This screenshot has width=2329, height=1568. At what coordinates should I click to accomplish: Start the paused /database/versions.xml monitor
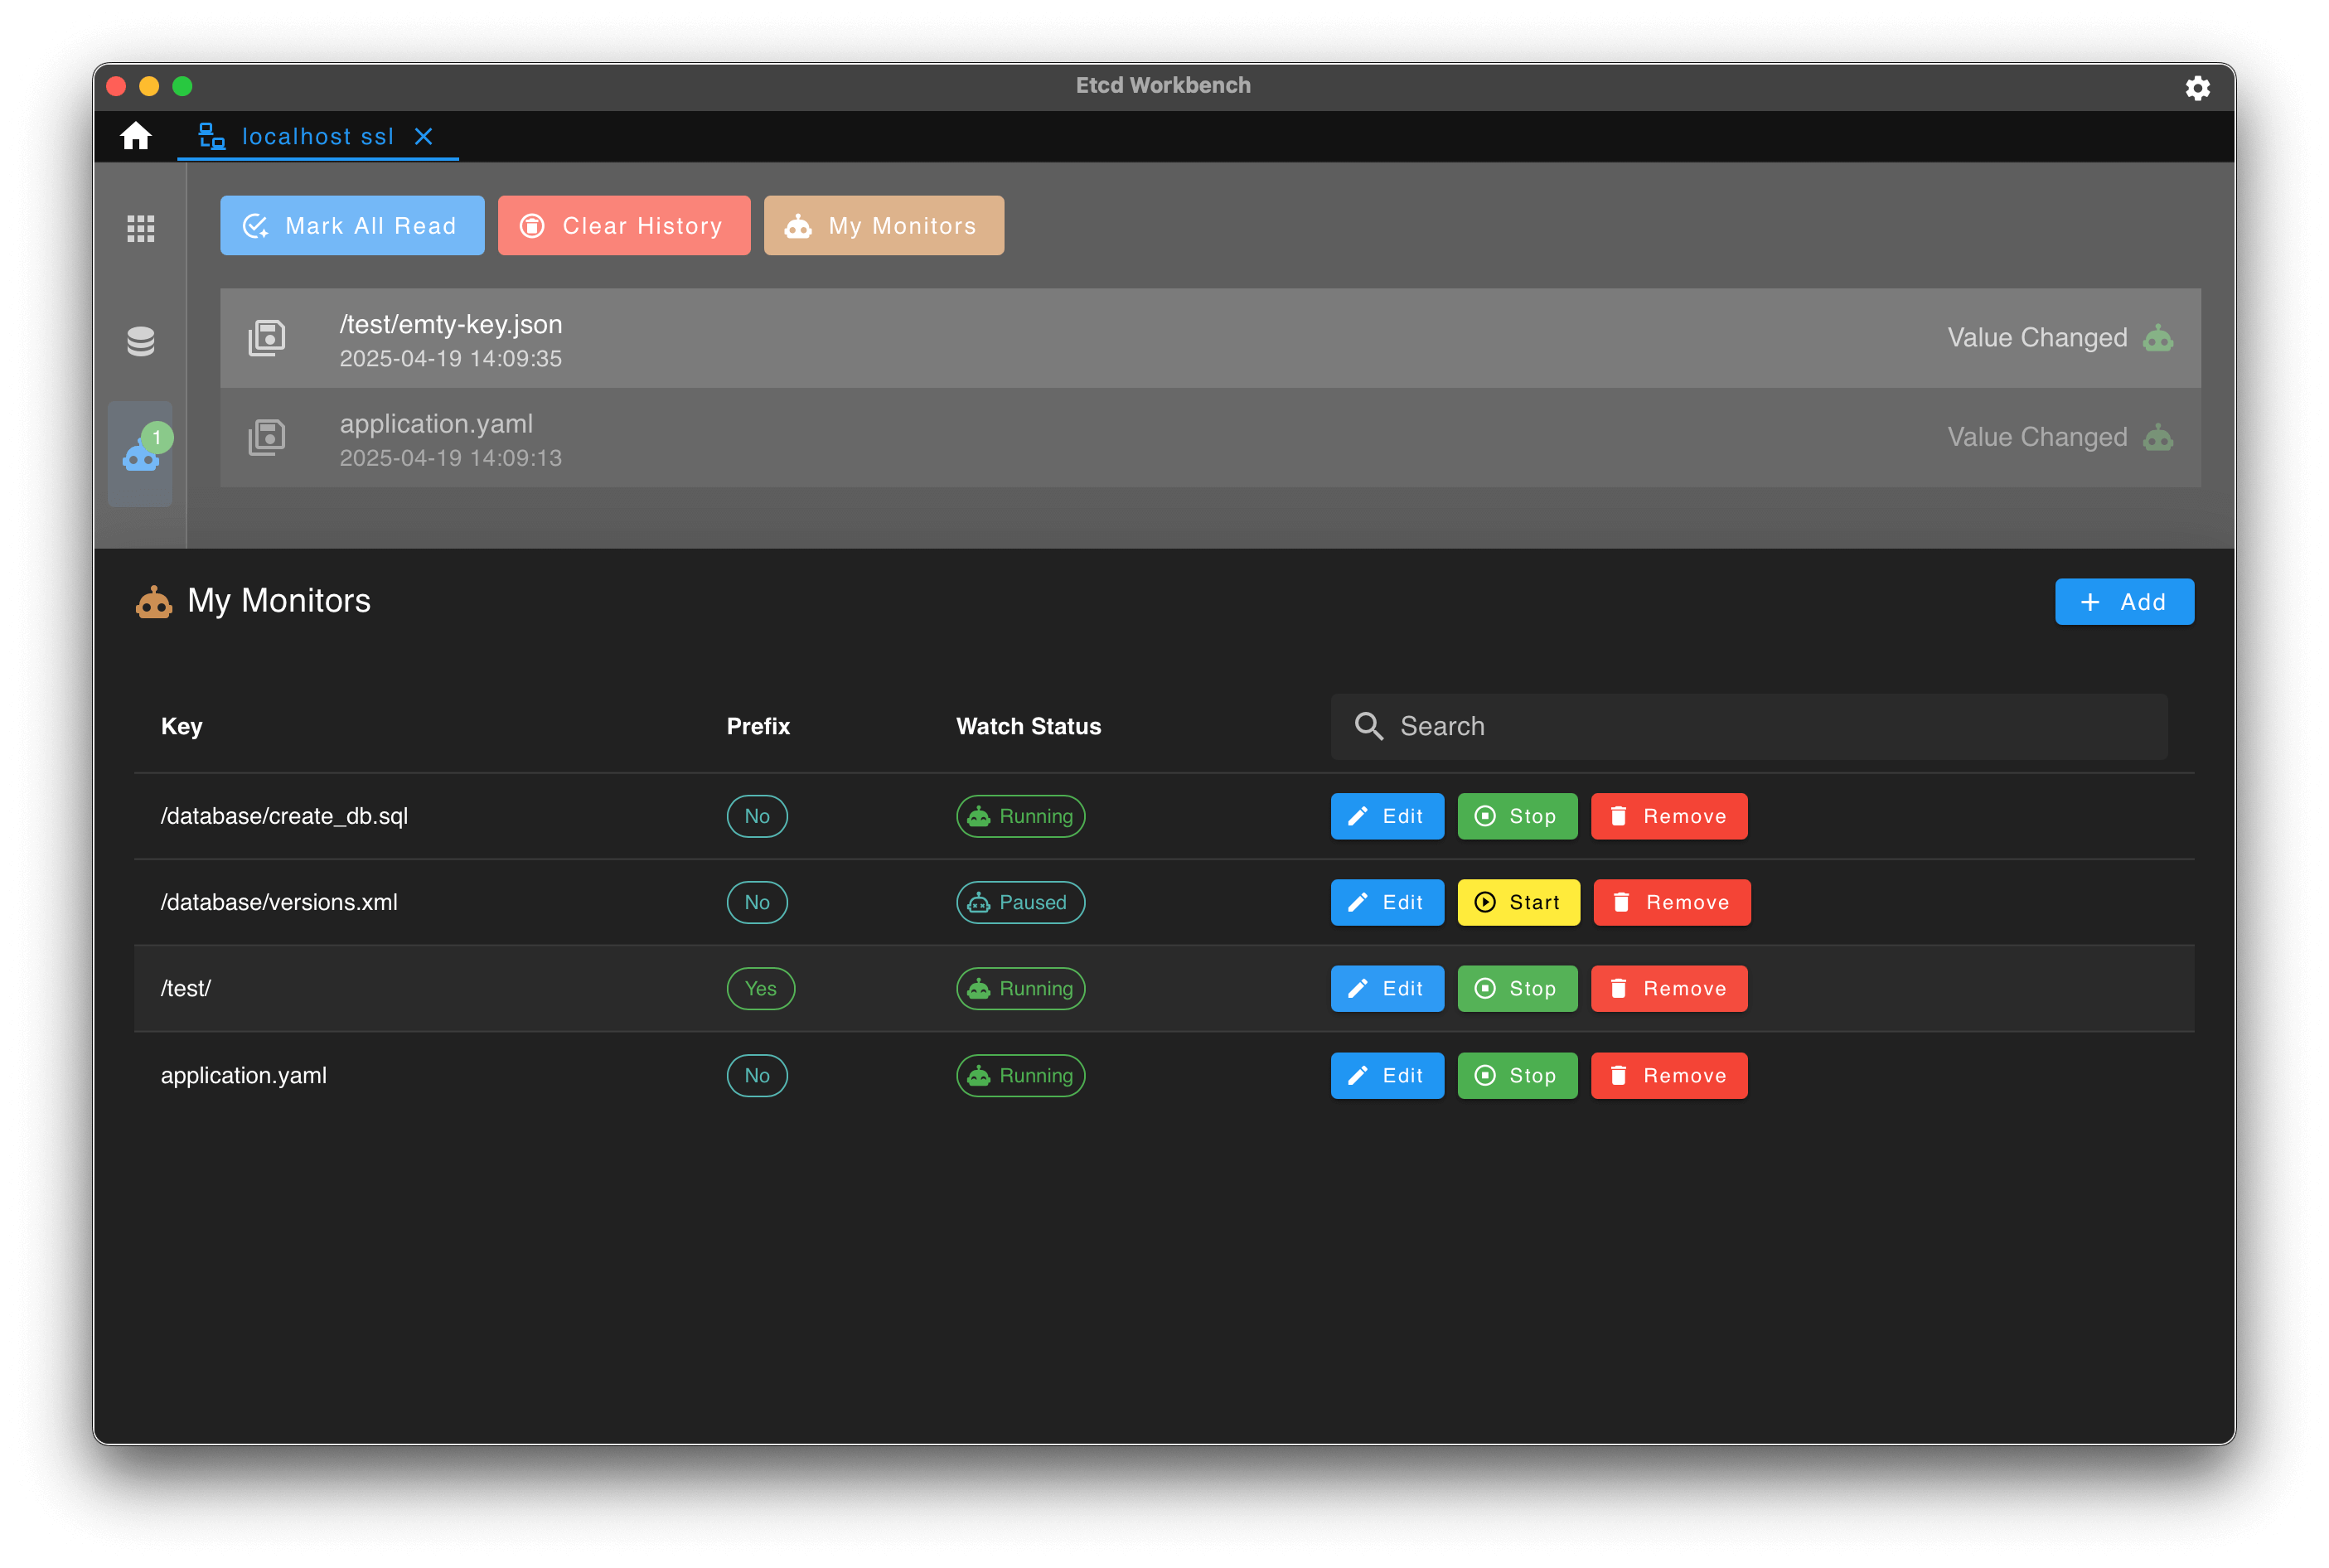[1518, 902]
